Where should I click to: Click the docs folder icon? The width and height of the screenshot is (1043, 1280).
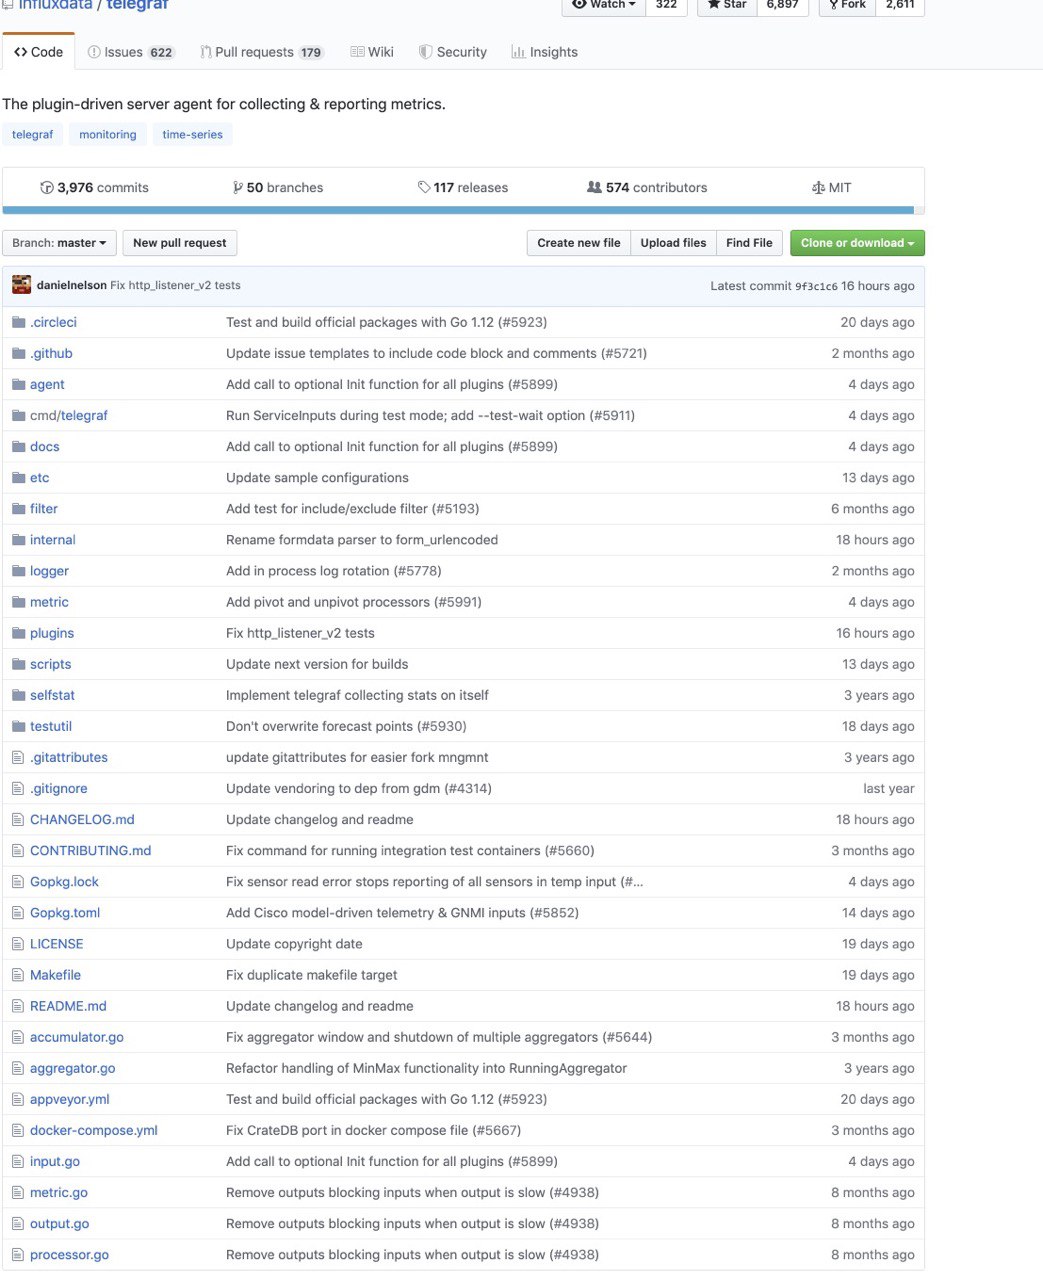[19, 446]
